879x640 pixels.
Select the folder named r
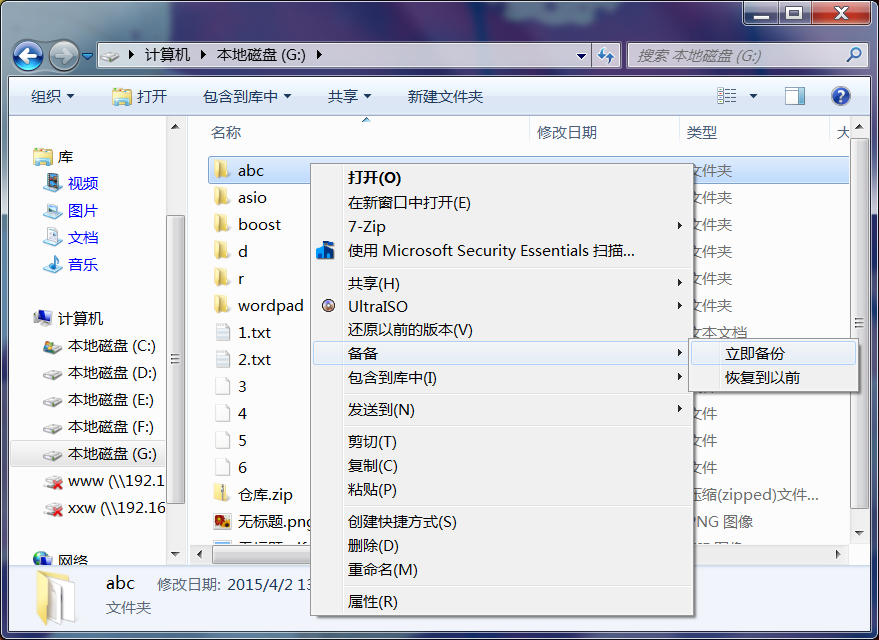pyautogui.click(x=241, y=278)
